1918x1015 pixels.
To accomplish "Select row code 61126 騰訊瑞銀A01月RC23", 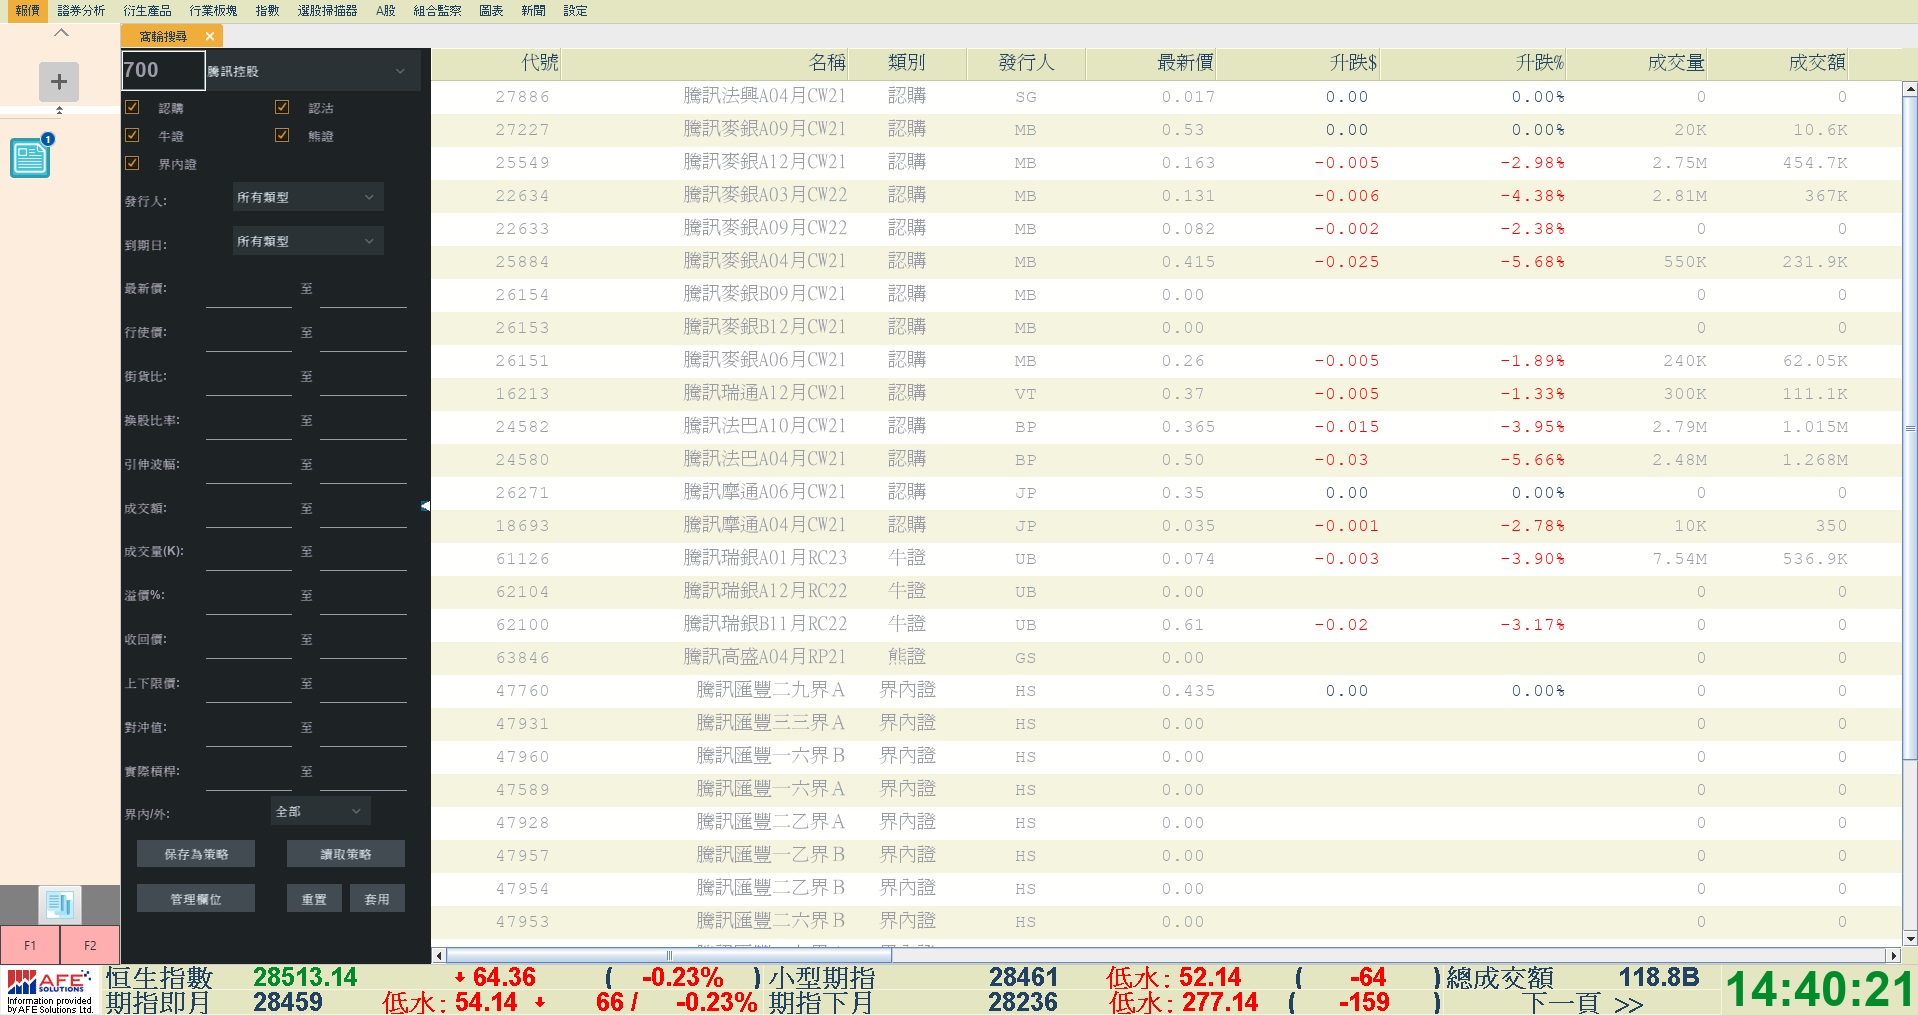I will tap(1166, 559).
